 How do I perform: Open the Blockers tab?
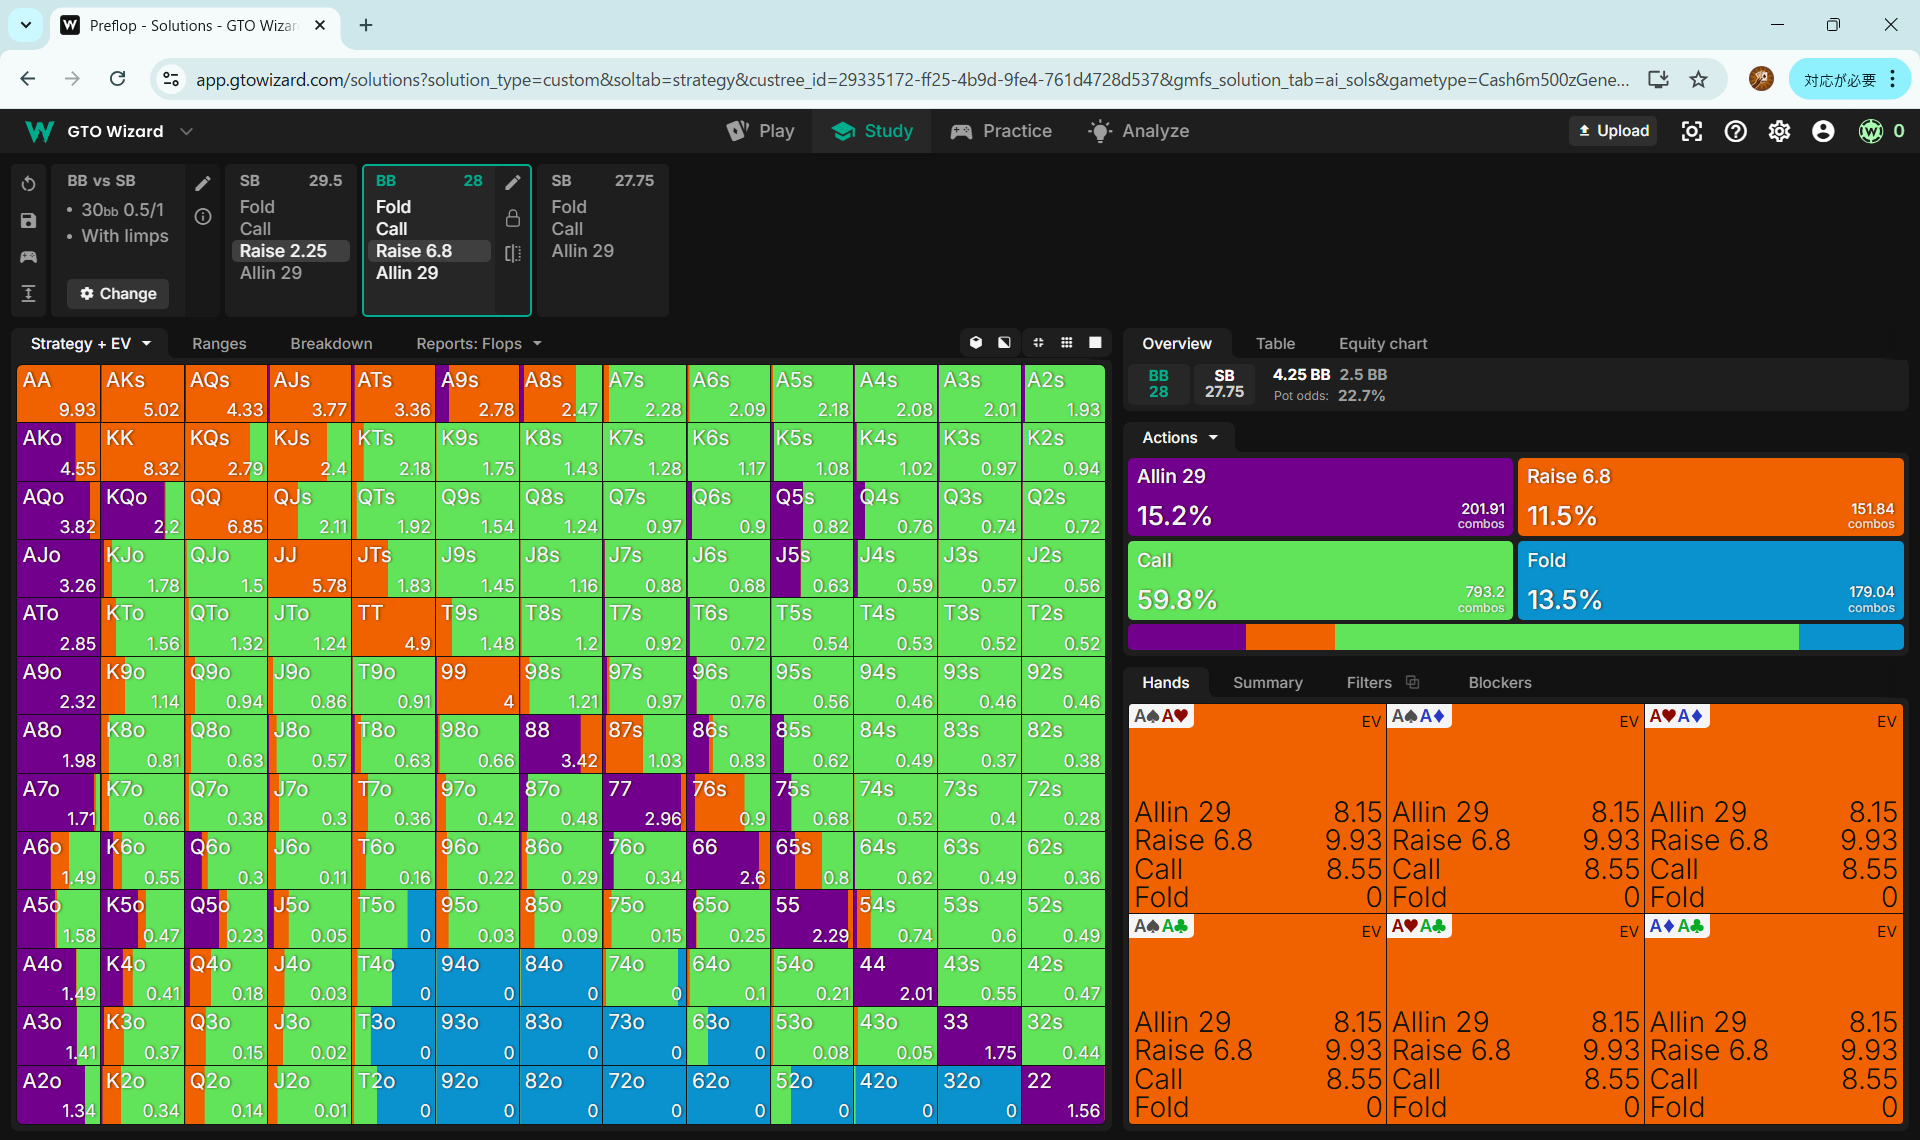coord(1499,682)
